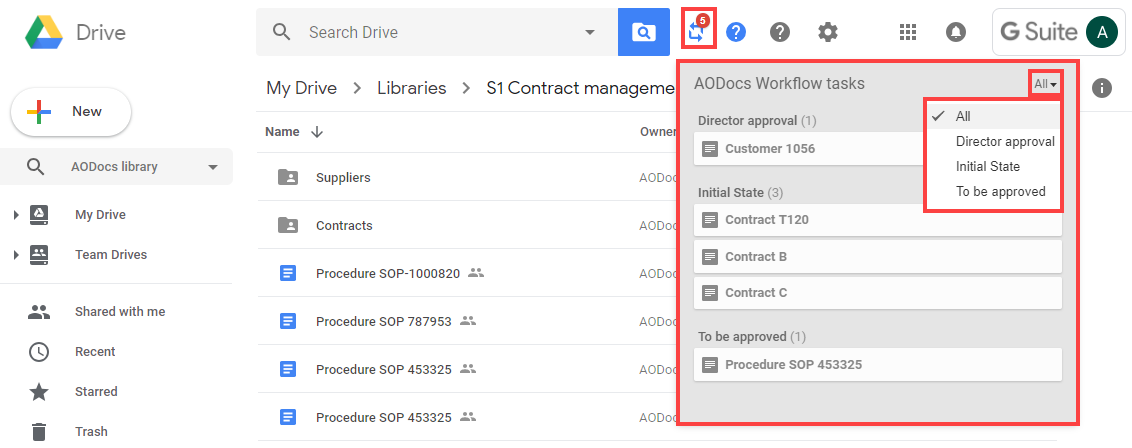The height and width of the screenshot is (448, 1132).
Task: Sort by Name column header
Action: (x=282, y=132)
